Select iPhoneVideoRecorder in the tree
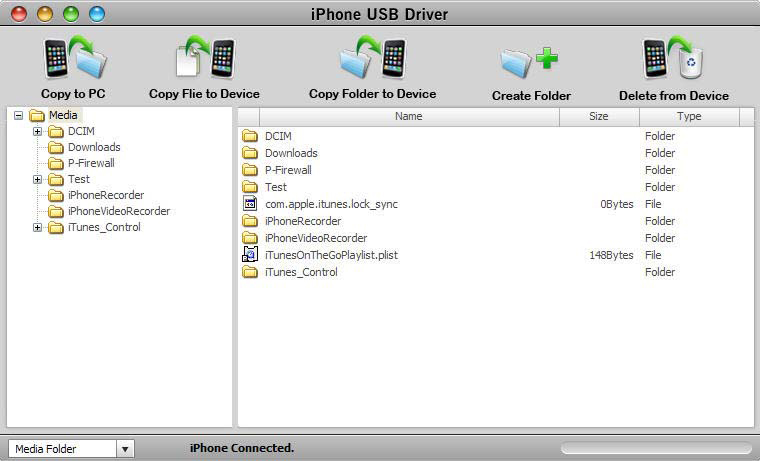This screenshot has height=461, width=760. click(118, 211)
